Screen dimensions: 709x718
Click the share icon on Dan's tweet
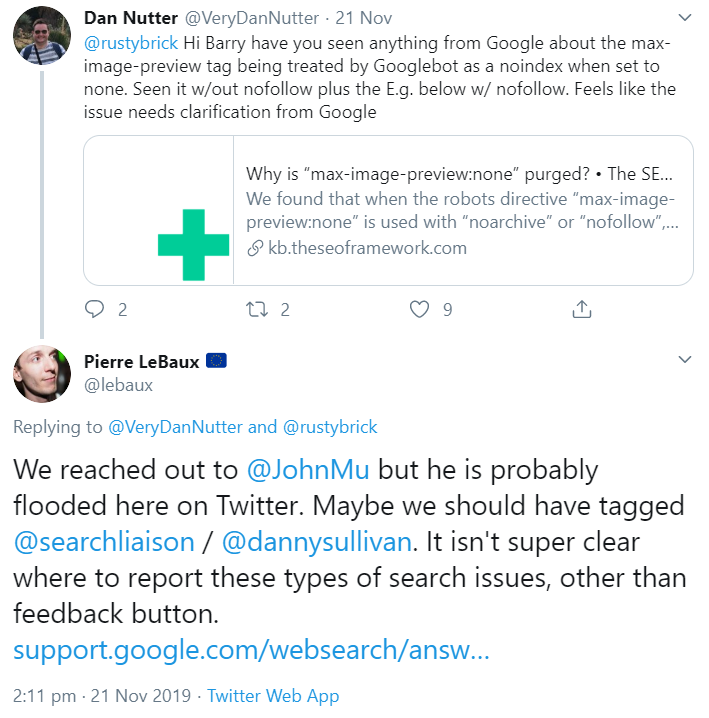[x=582, y=310]
